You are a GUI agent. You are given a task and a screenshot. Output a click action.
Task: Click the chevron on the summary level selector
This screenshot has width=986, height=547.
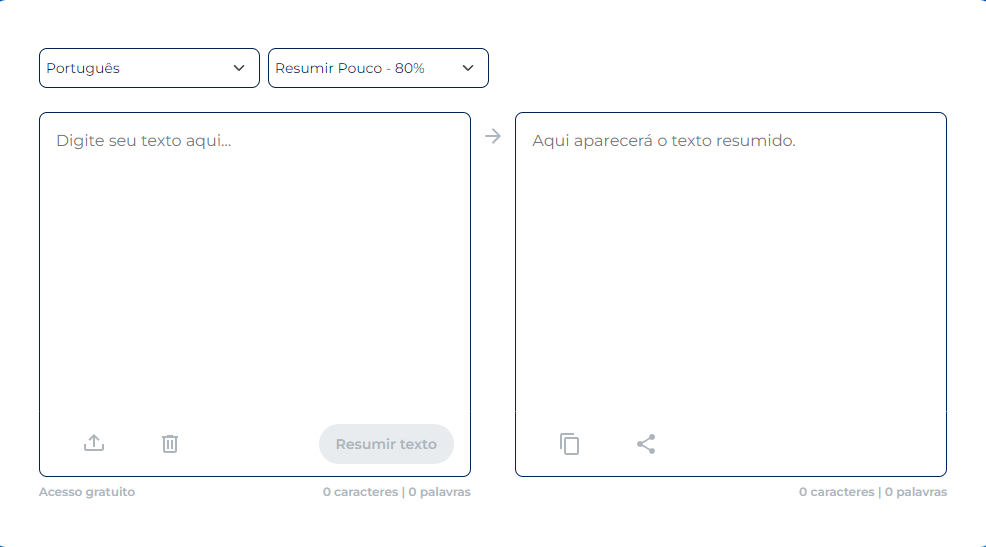[468, 68]
